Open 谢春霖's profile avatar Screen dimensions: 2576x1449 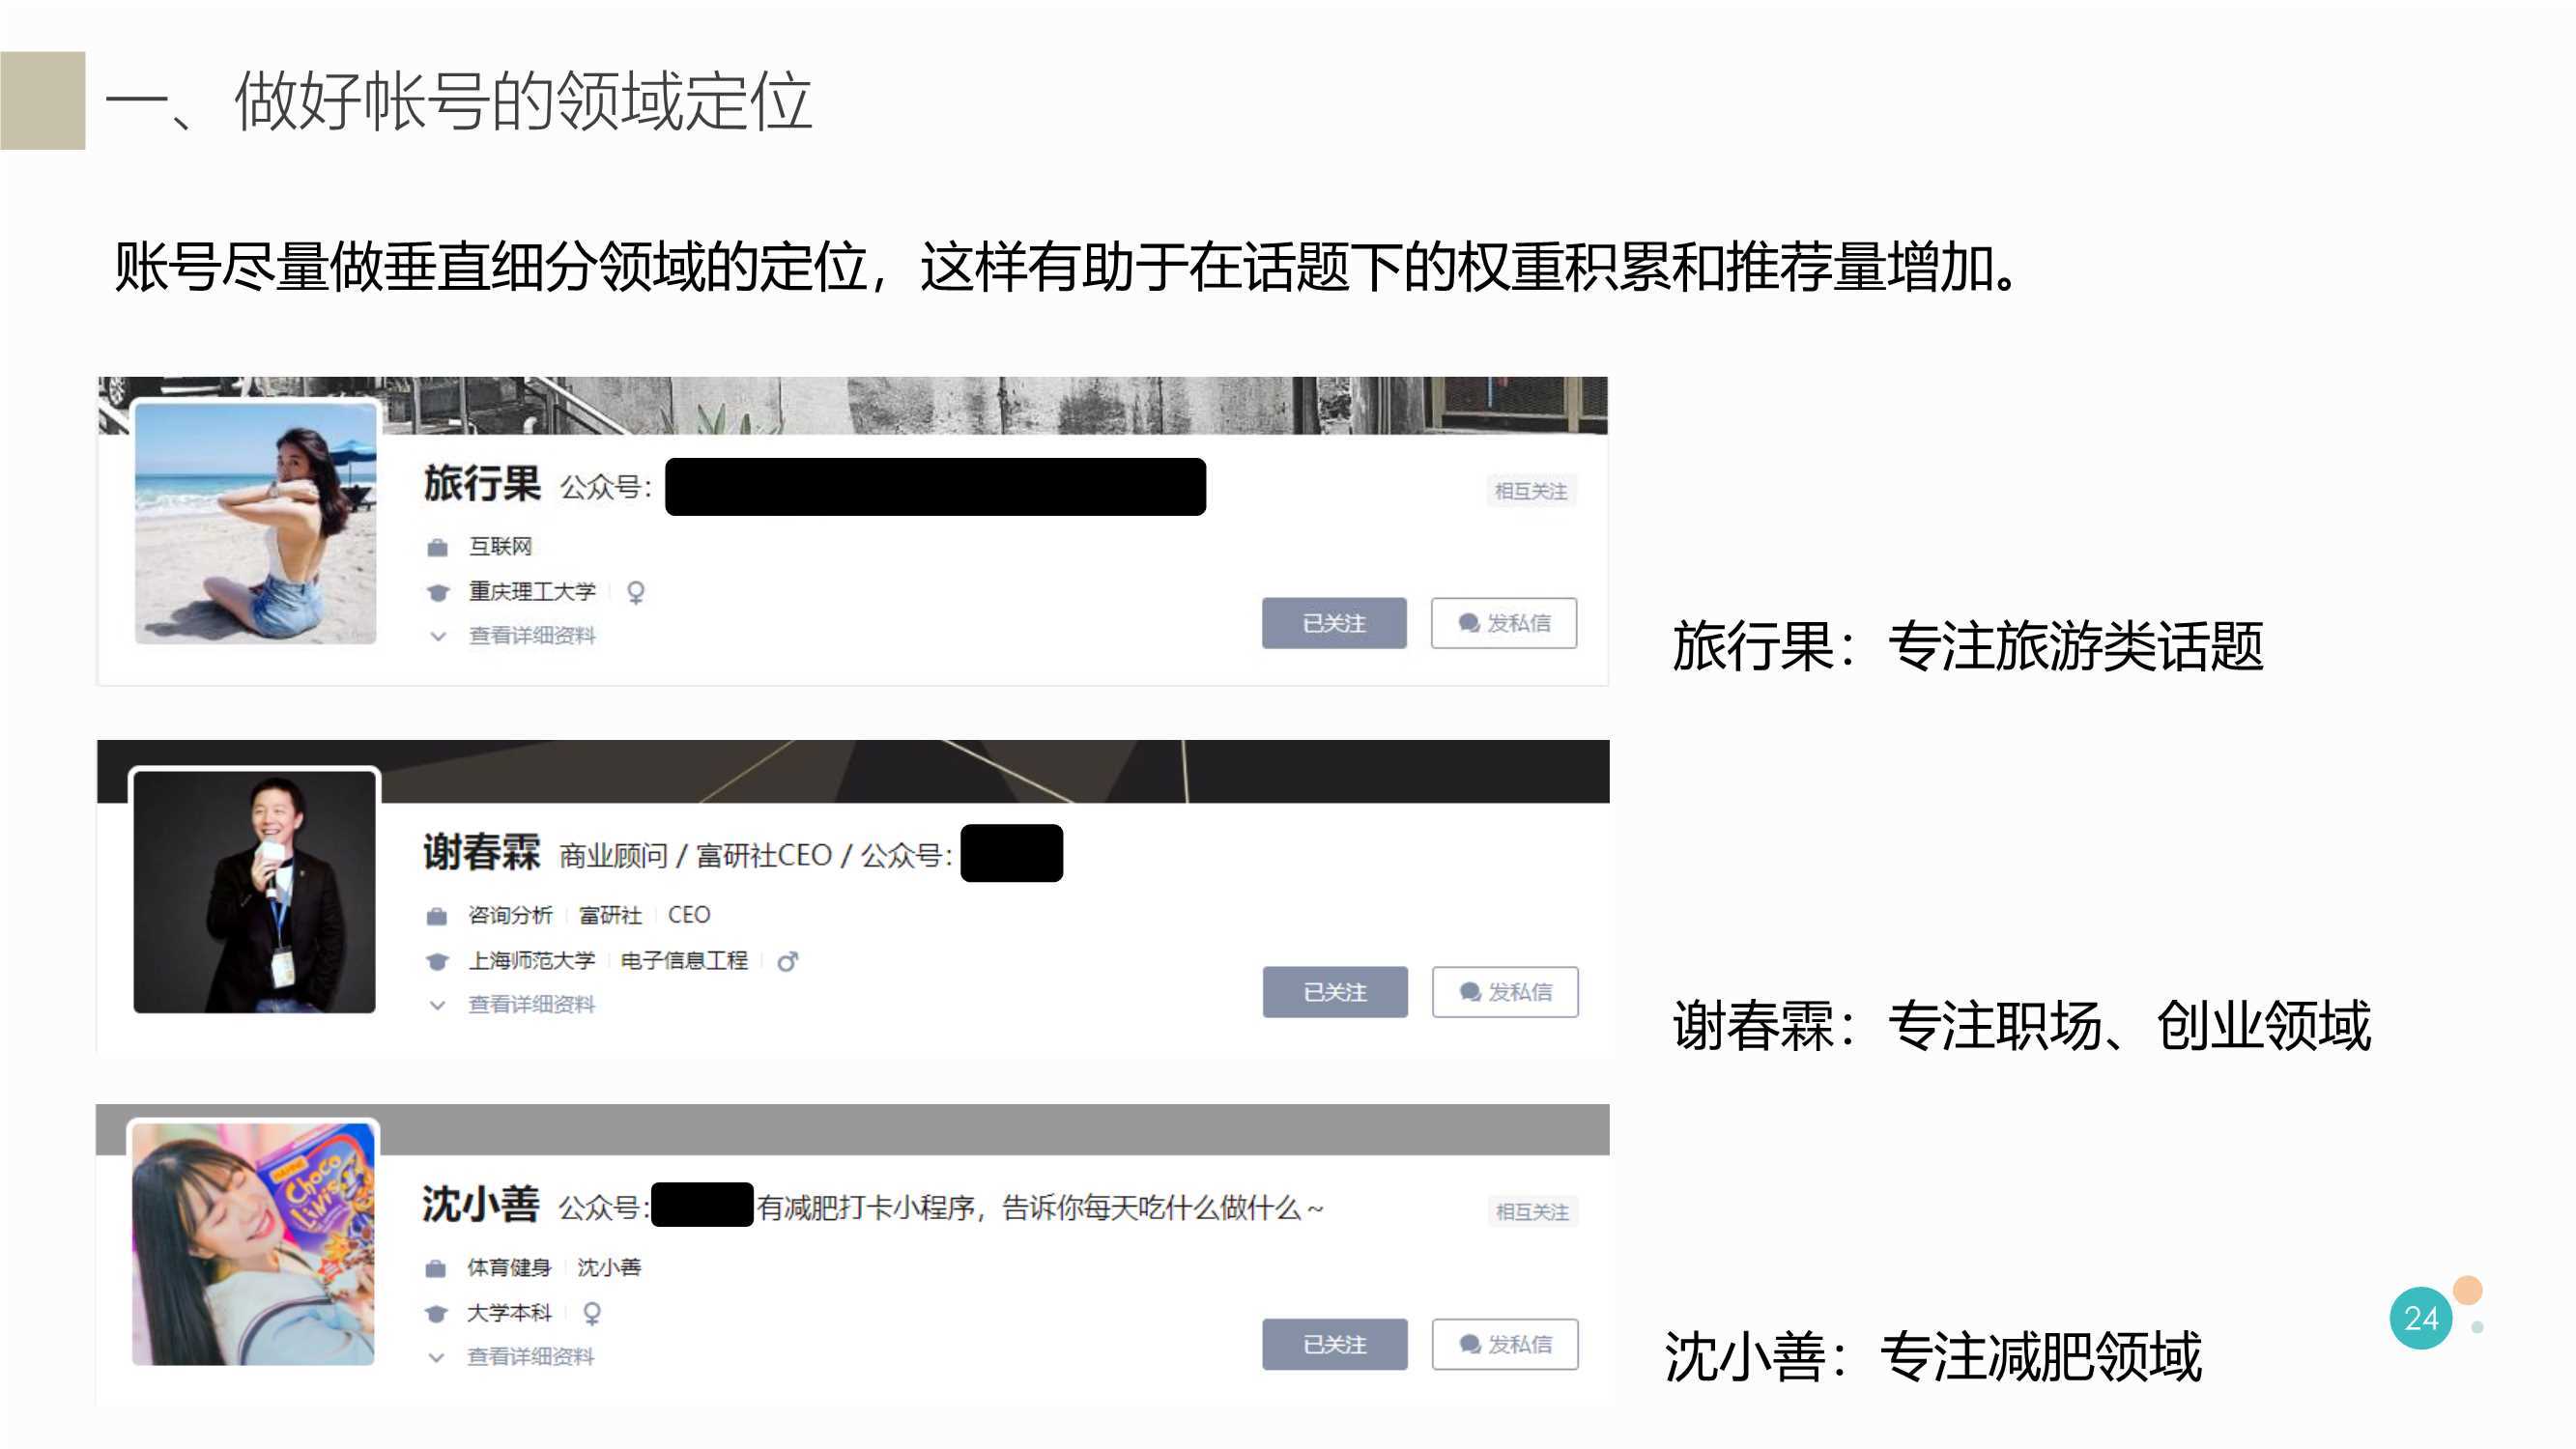click(x=254, y=892)
